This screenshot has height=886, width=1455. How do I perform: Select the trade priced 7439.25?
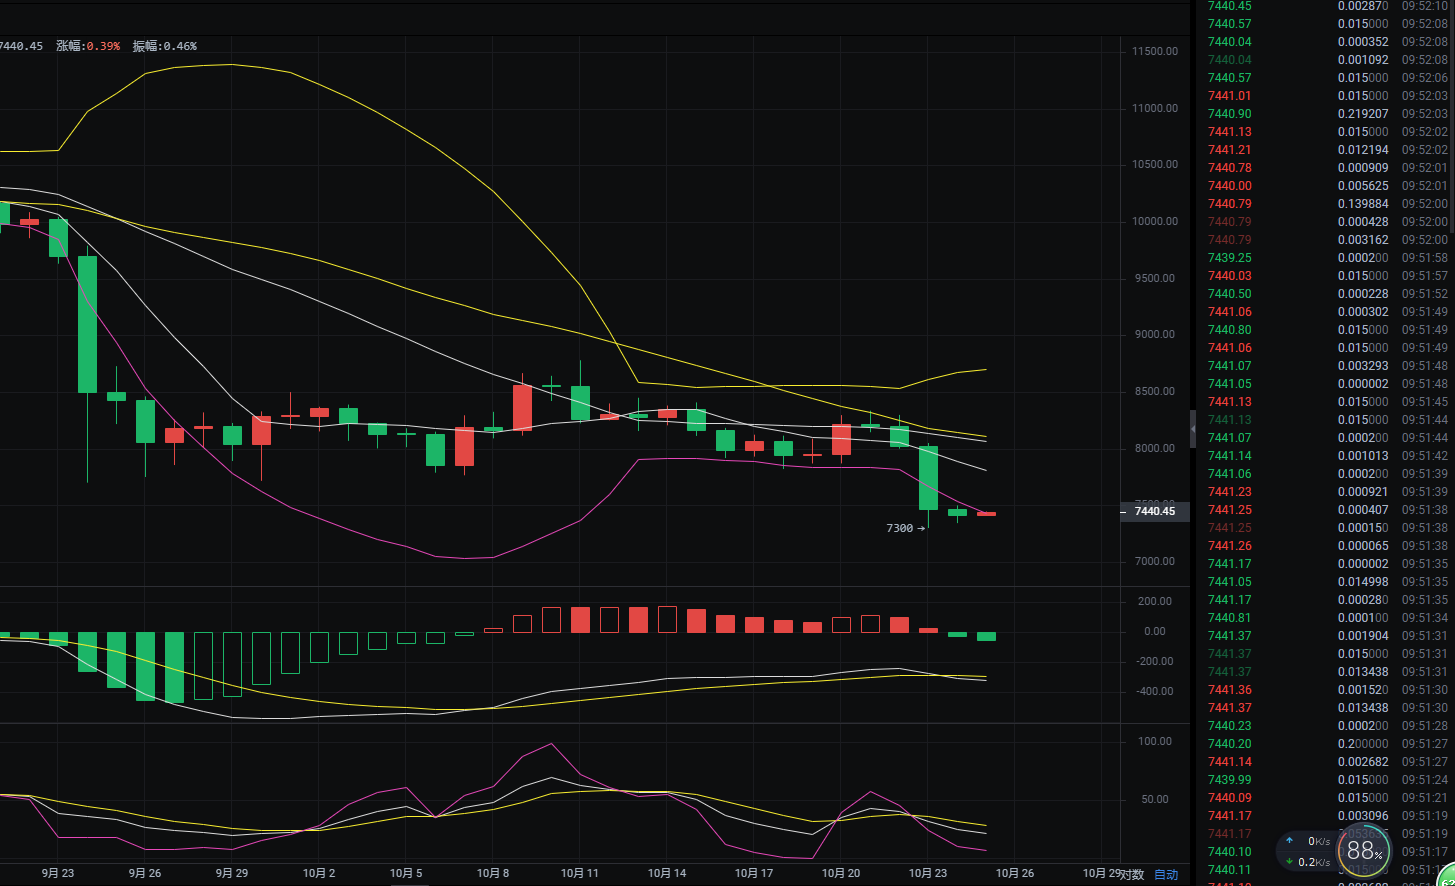(x=1326, y=258)
